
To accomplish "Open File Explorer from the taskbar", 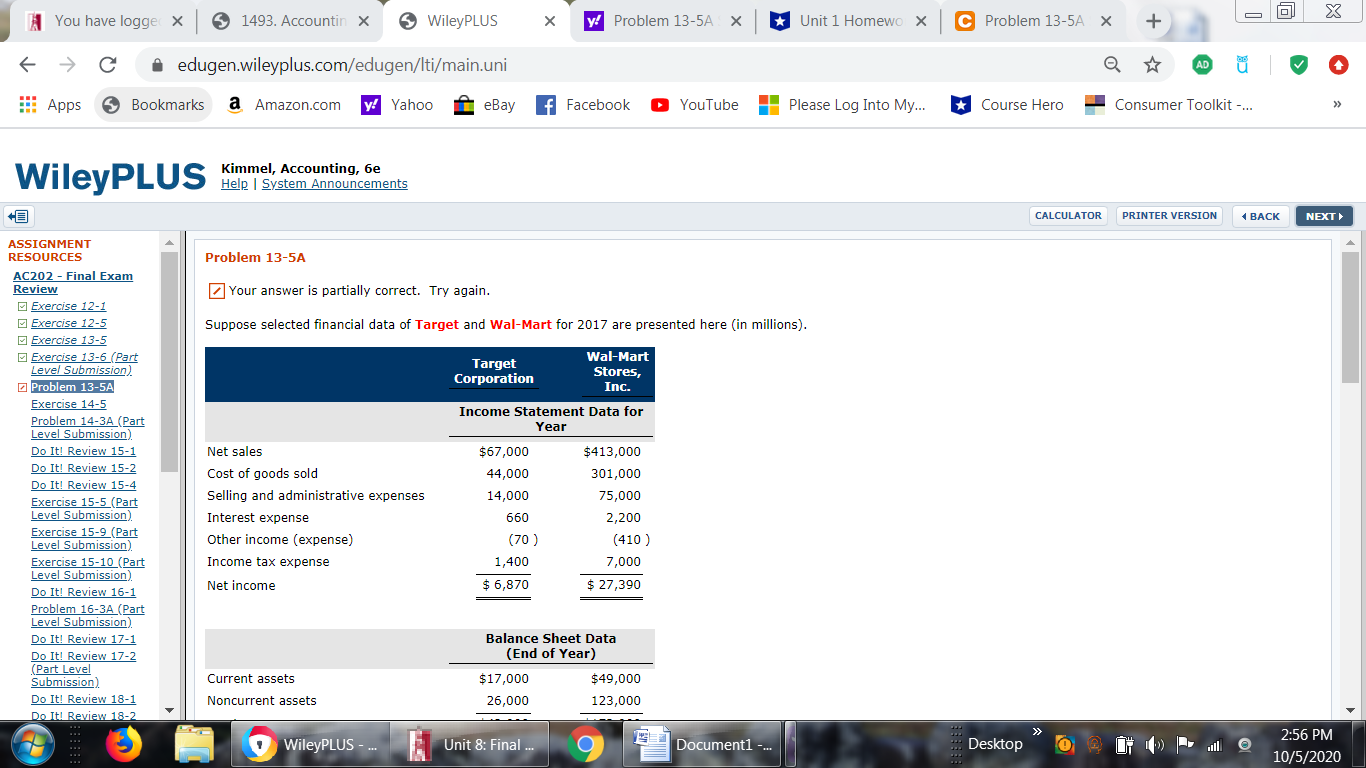I will coord(194,744).
